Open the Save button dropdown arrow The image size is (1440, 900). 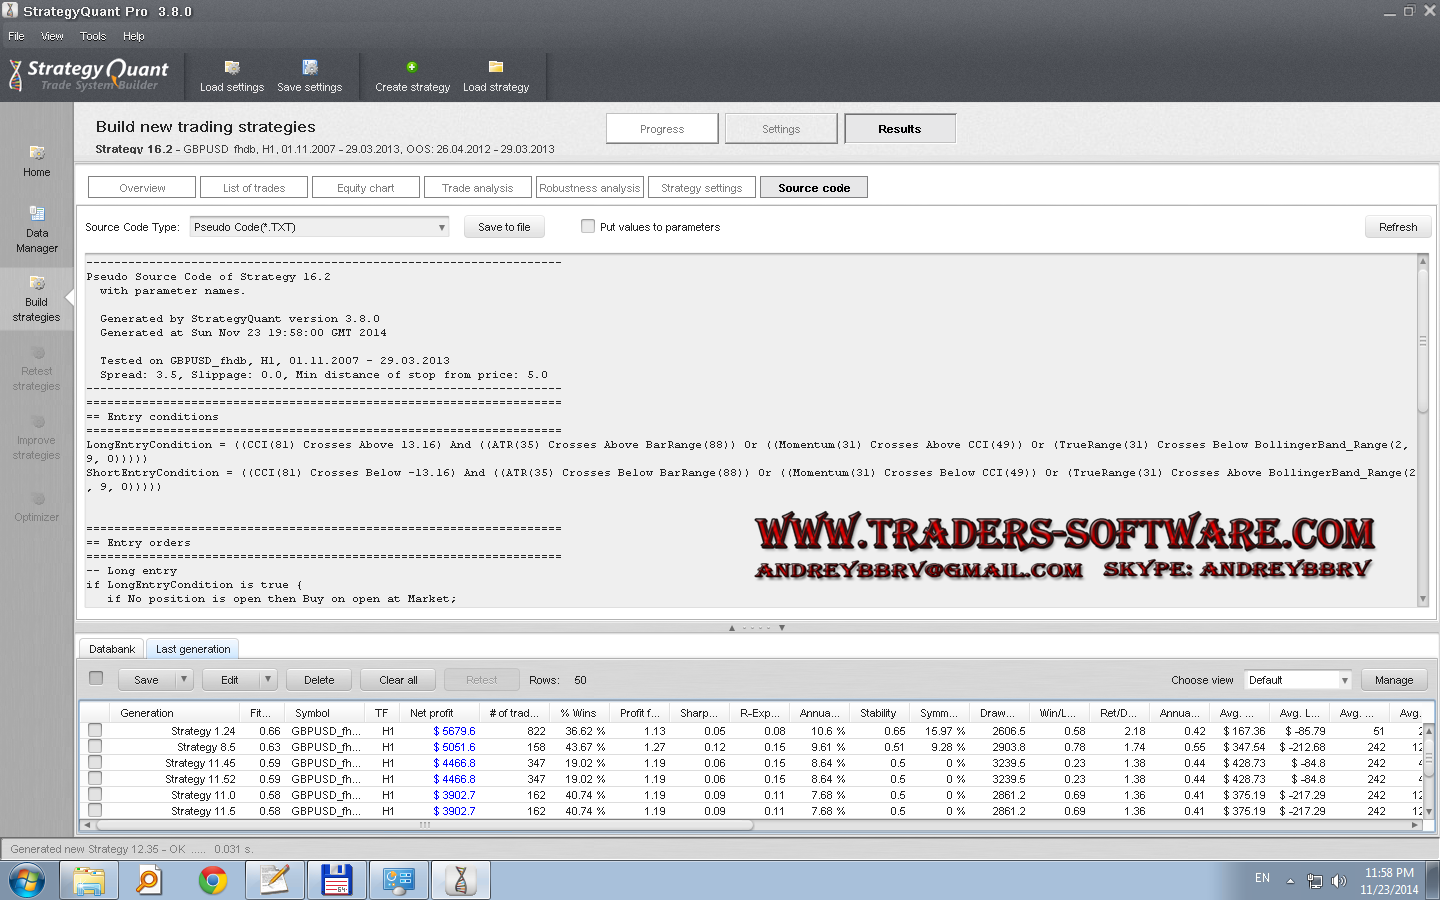click(184, 680)
